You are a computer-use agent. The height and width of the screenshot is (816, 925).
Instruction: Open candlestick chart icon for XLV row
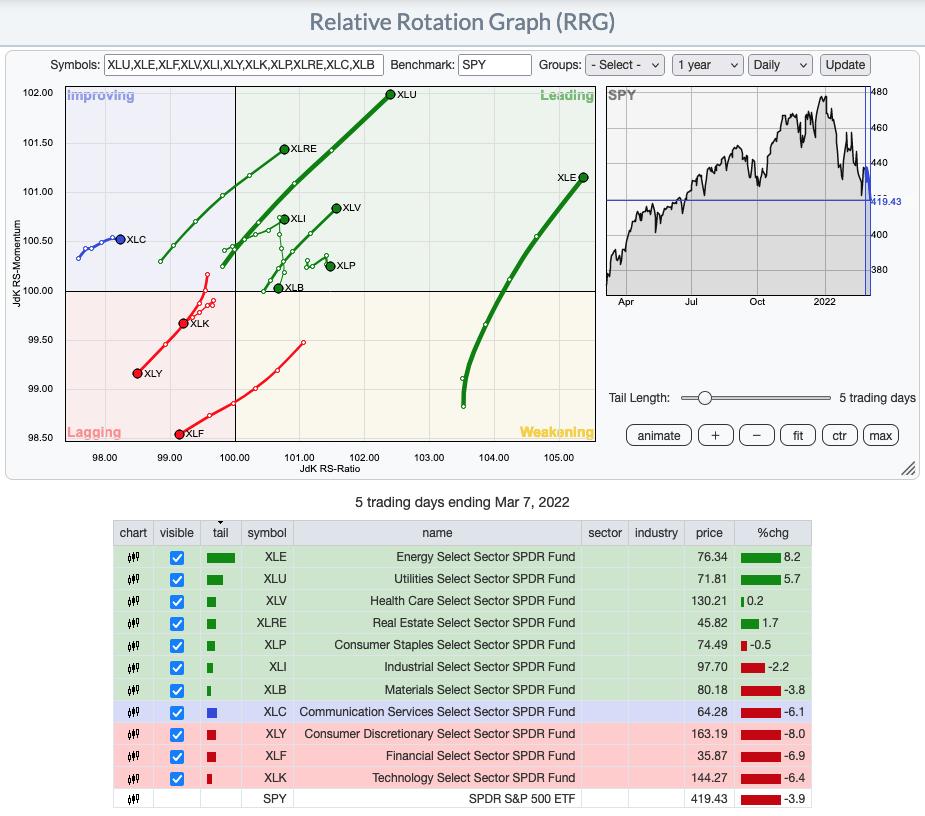coord(133,601)
